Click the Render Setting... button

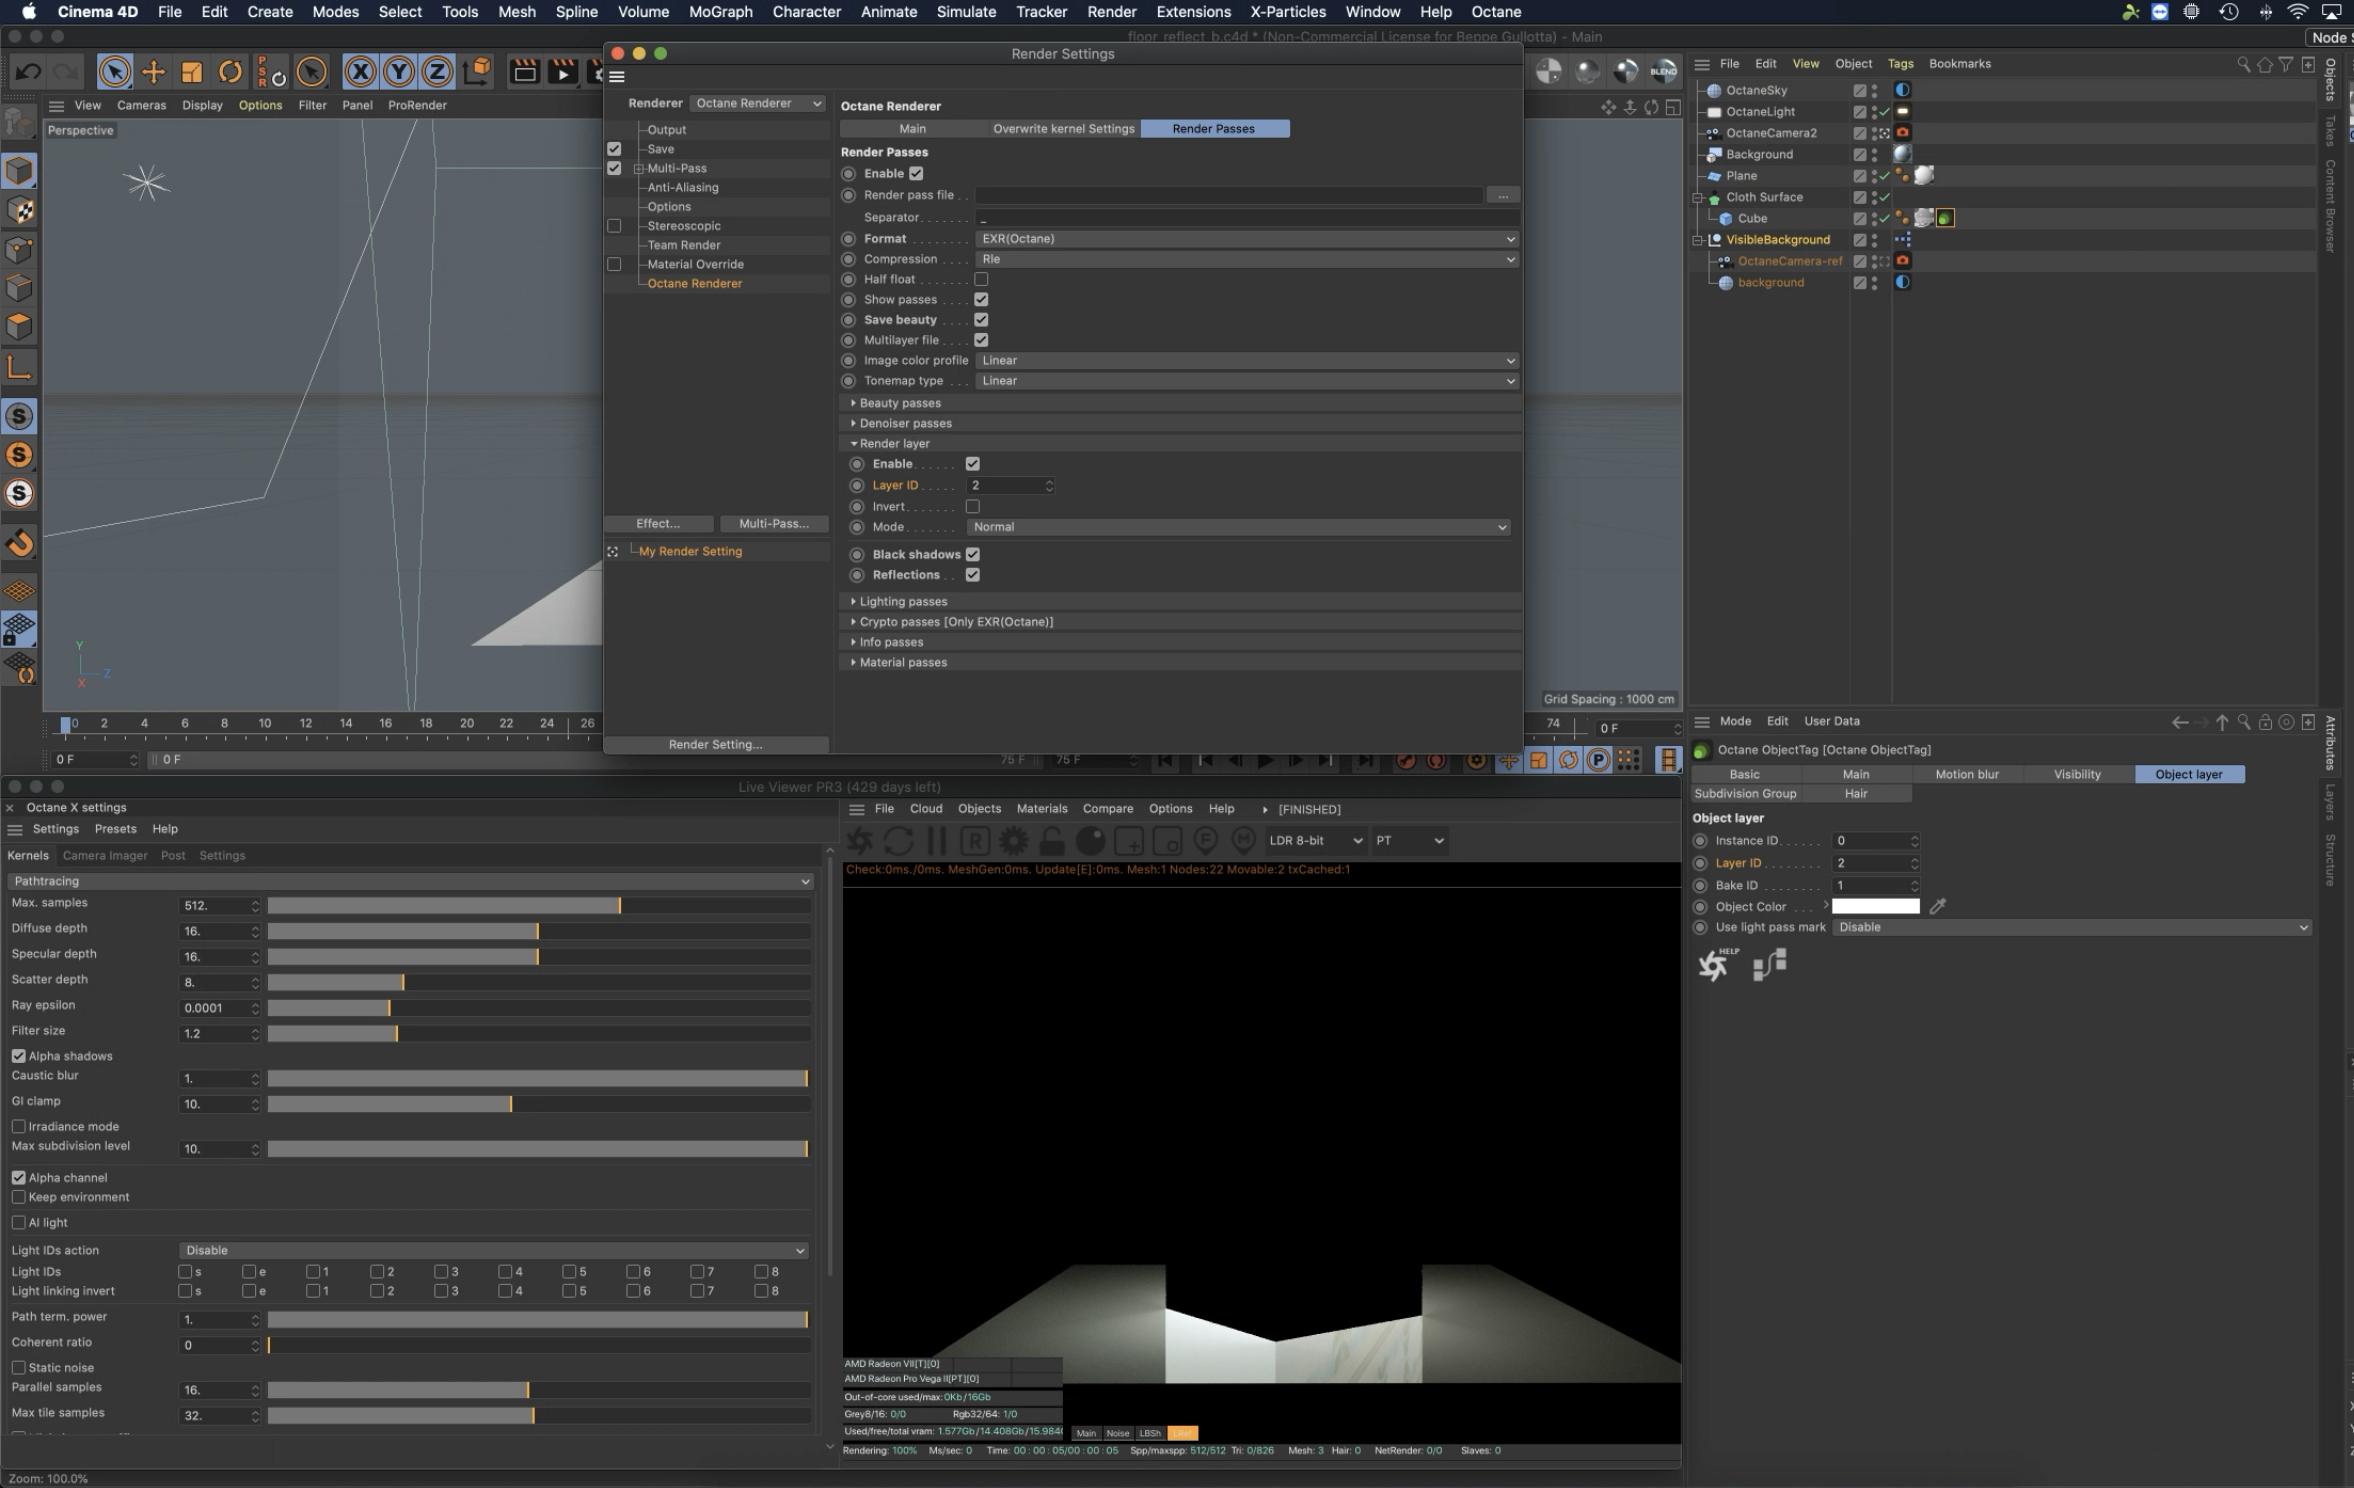coord(715,744)
